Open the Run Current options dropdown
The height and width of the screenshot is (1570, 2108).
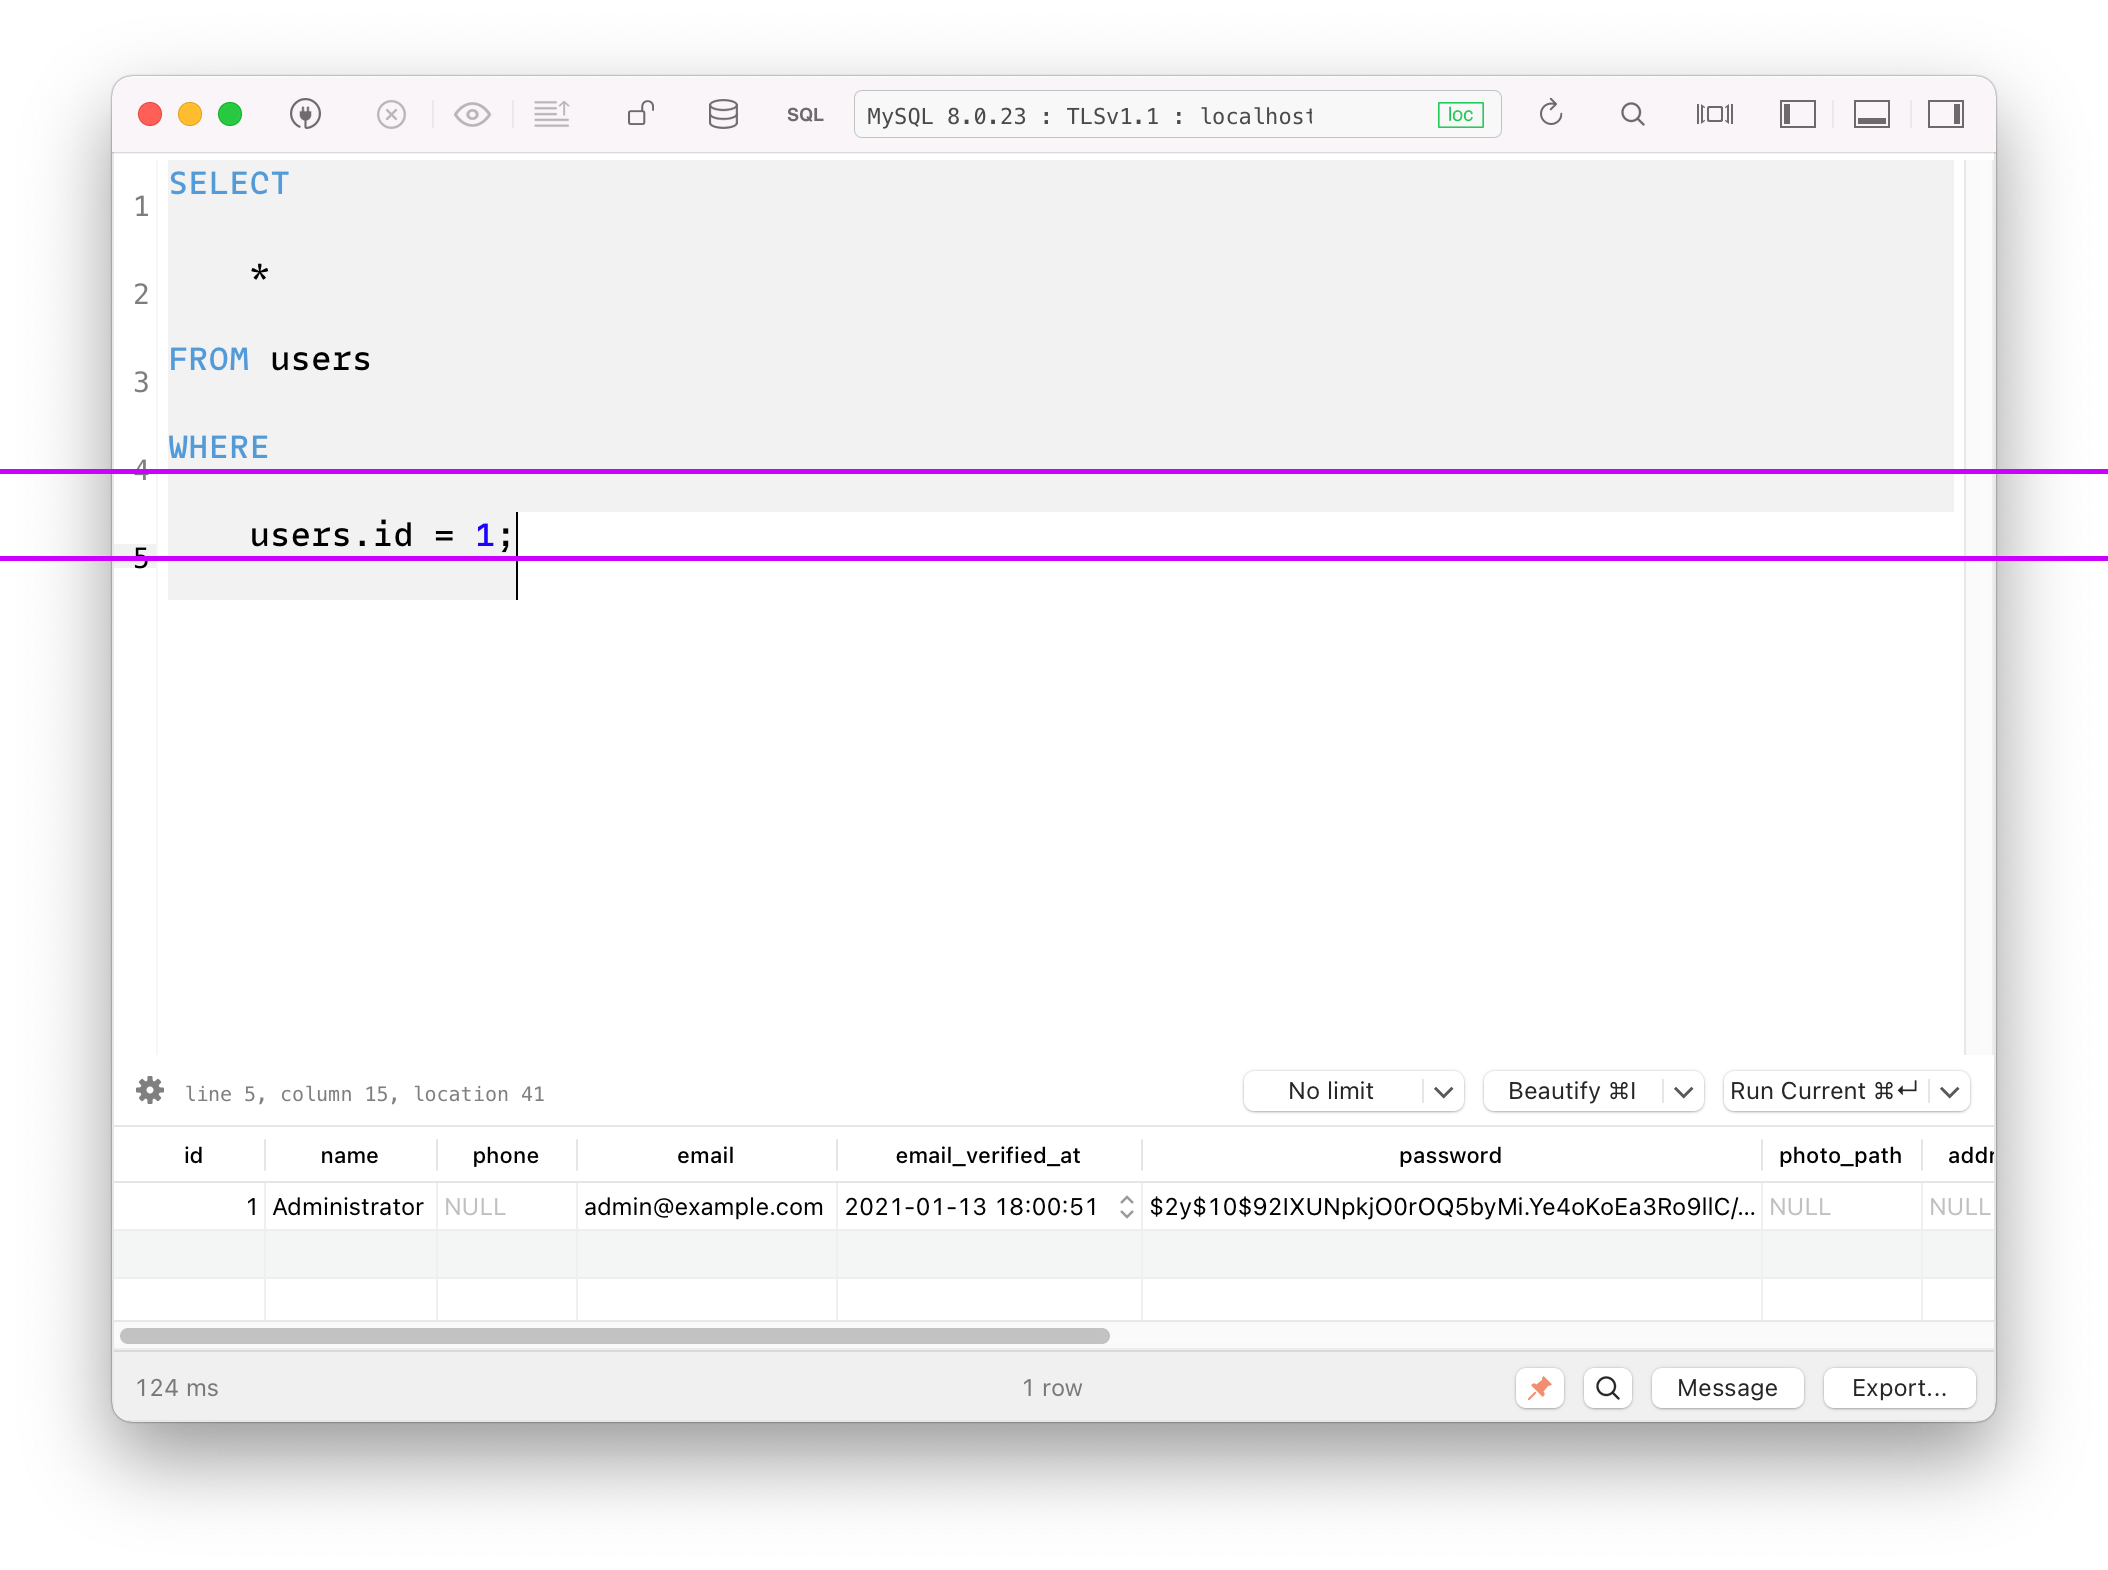[1950, 1091]
